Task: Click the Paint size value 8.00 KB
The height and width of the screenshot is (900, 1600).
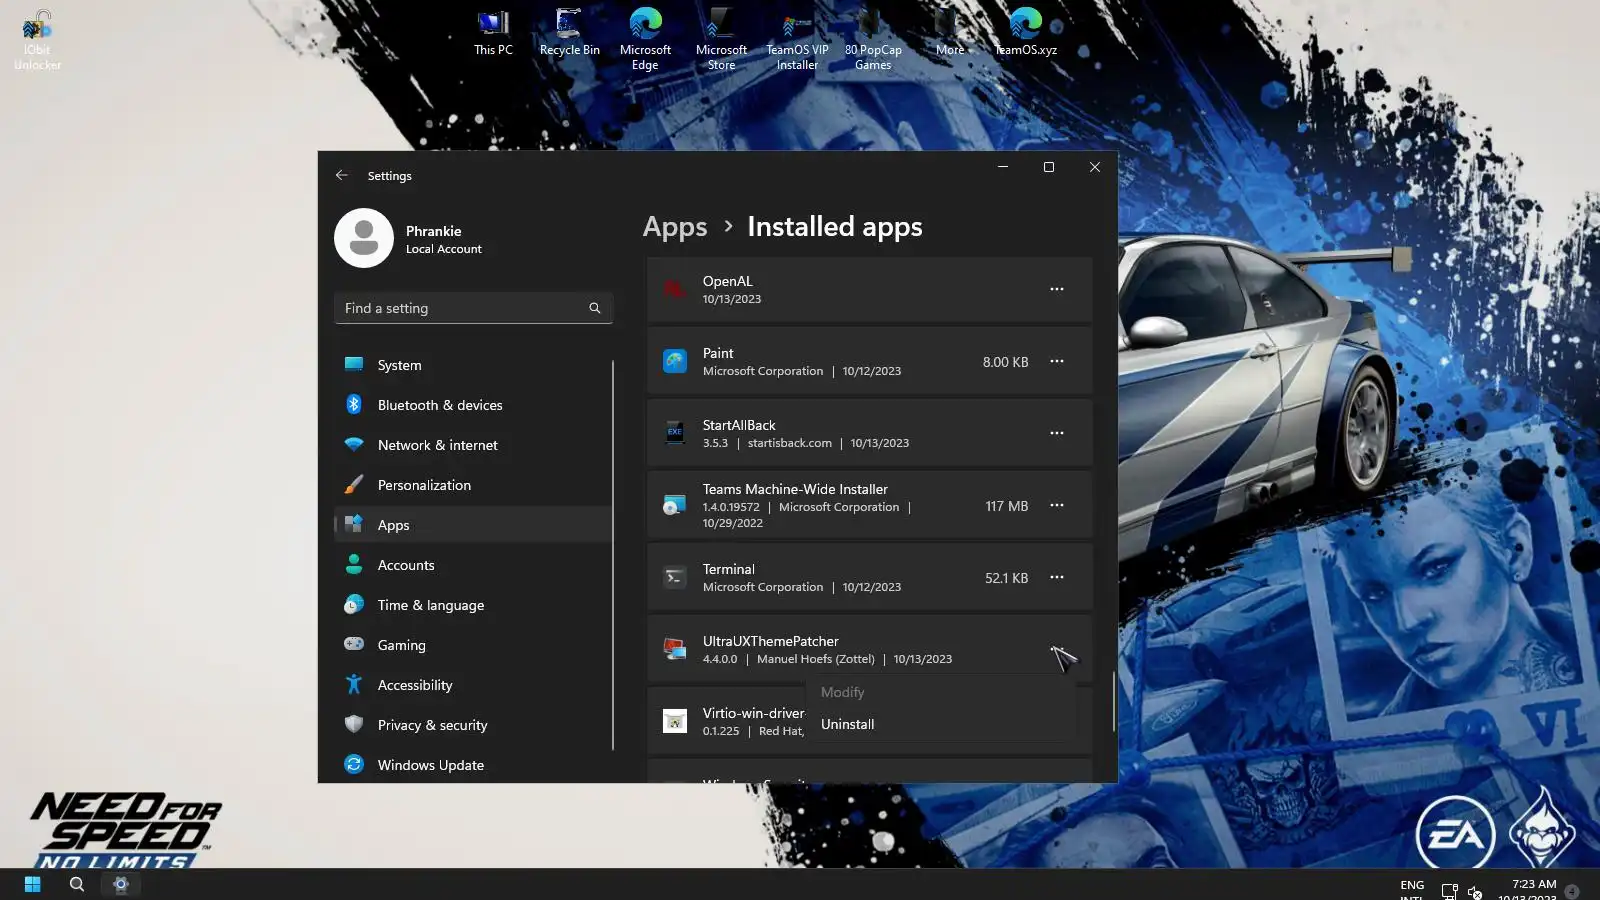Action: click(x=1005, y=362)
